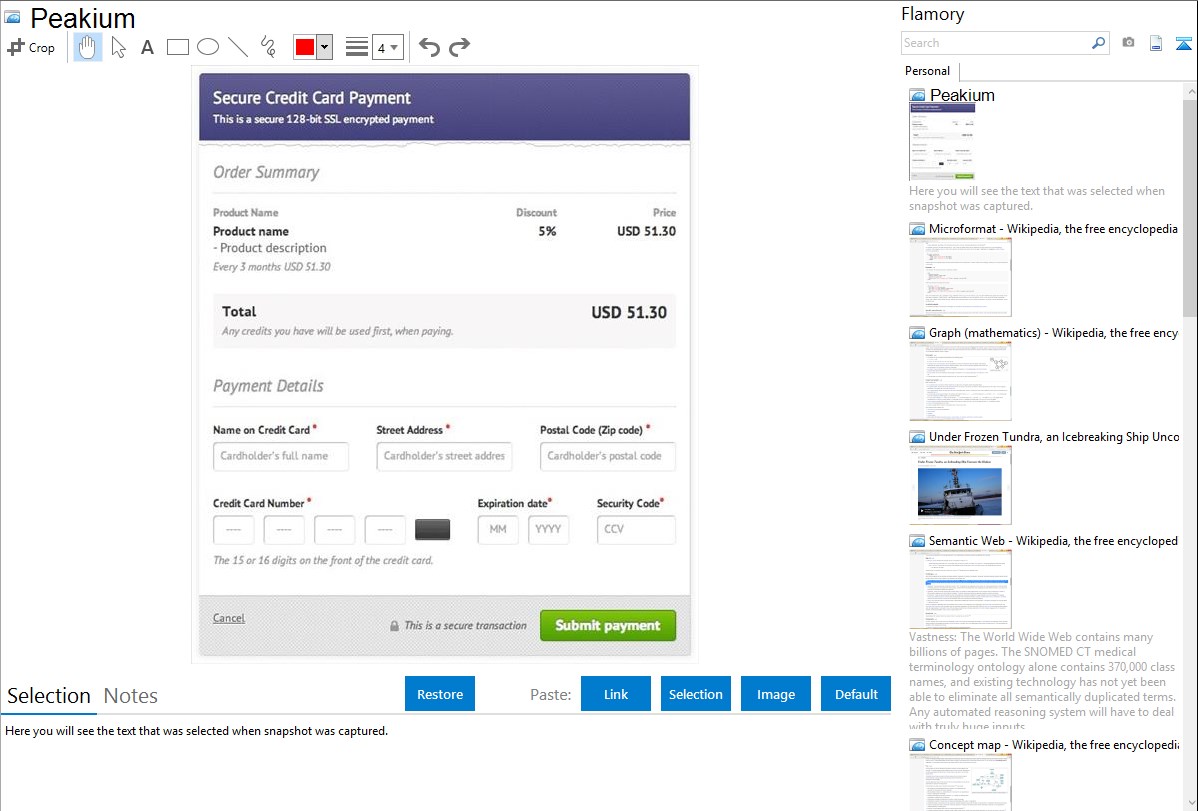
Task: Click the CCV security code field
Action: coord(636,530)
